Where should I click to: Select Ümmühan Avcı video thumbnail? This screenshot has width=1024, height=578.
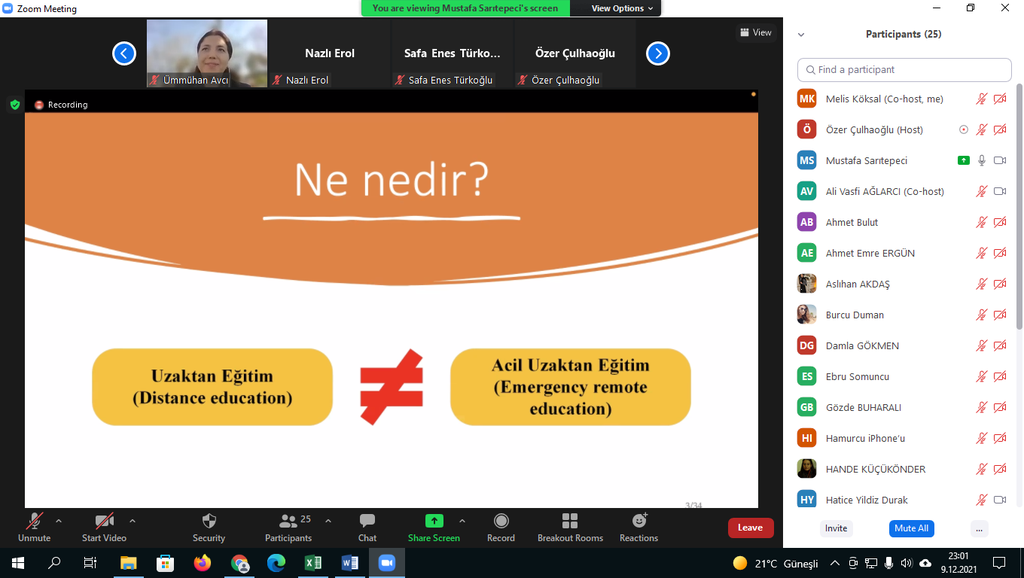207,54
